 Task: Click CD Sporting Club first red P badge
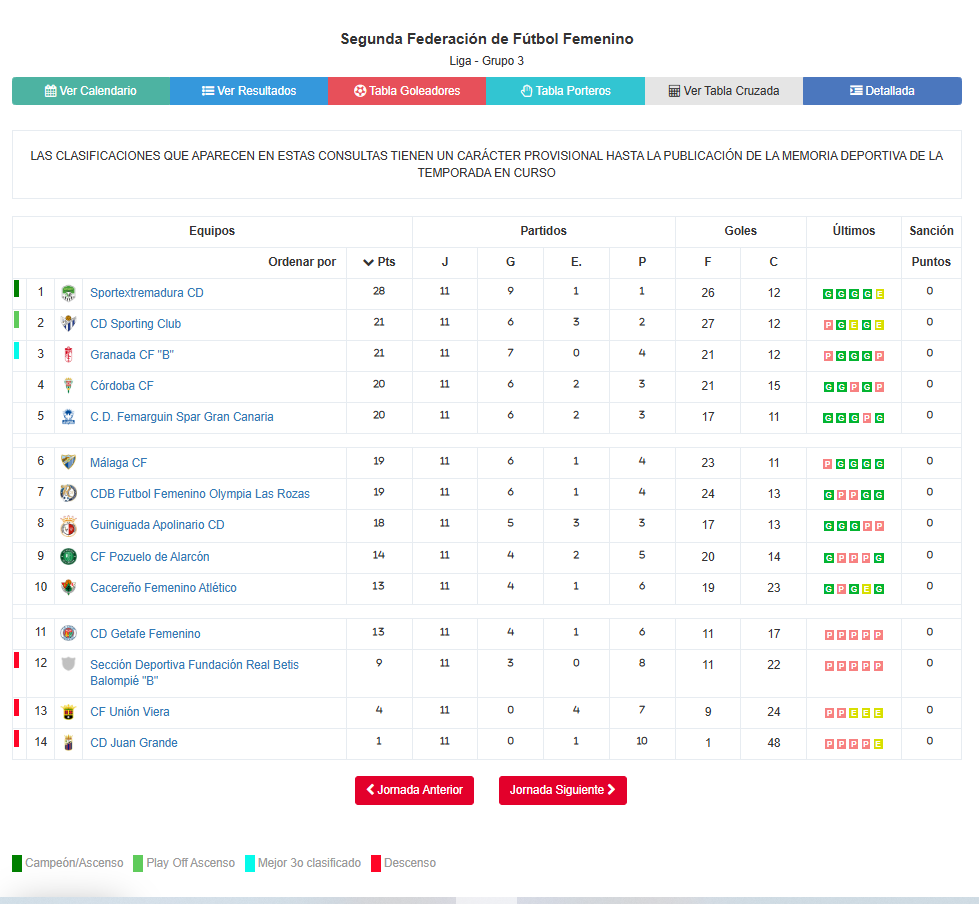(x=829, y=325)
